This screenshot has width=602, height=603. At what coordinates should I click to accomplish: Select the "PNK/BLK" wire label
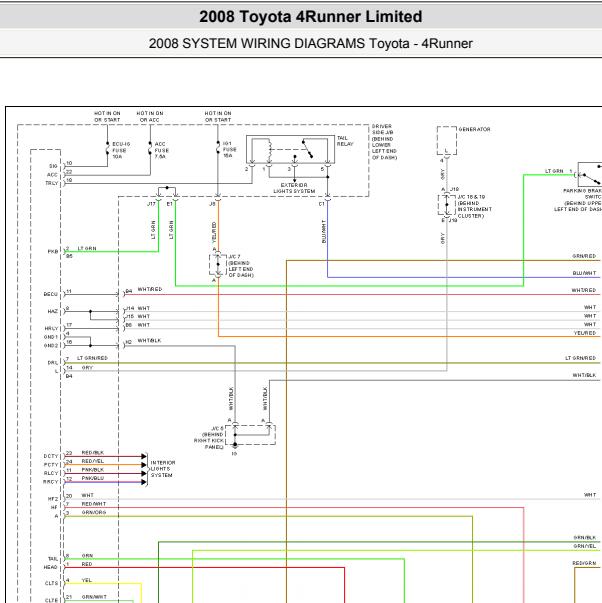point(93,470)
